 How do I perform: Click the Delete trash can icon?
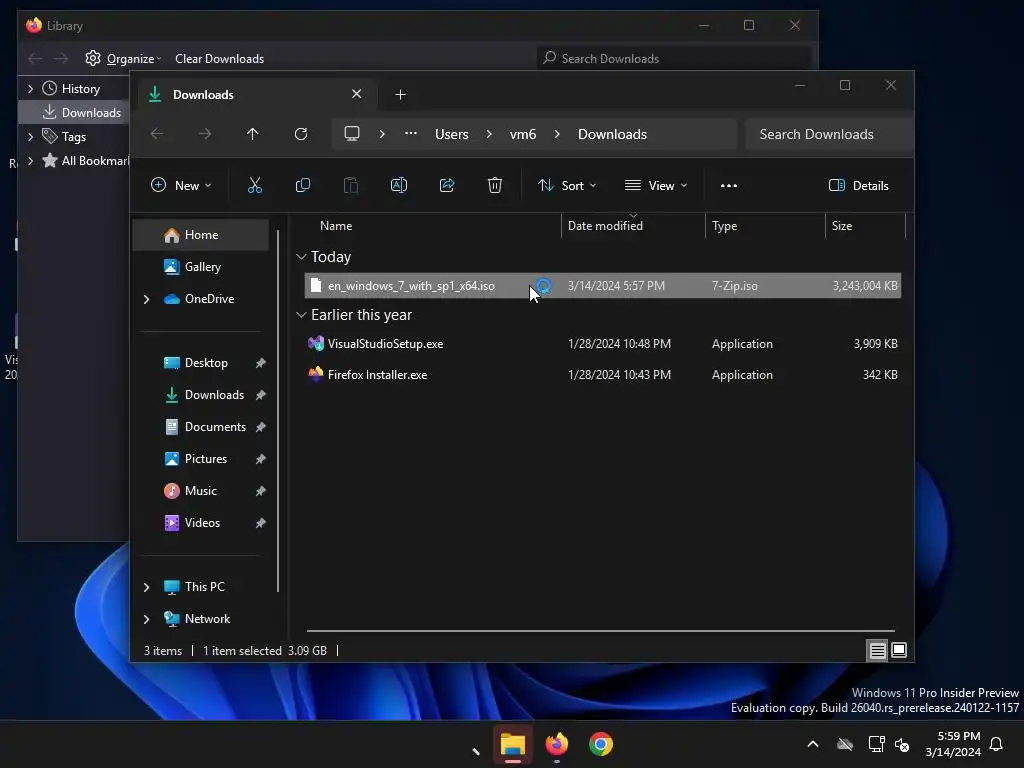(495, 185)
